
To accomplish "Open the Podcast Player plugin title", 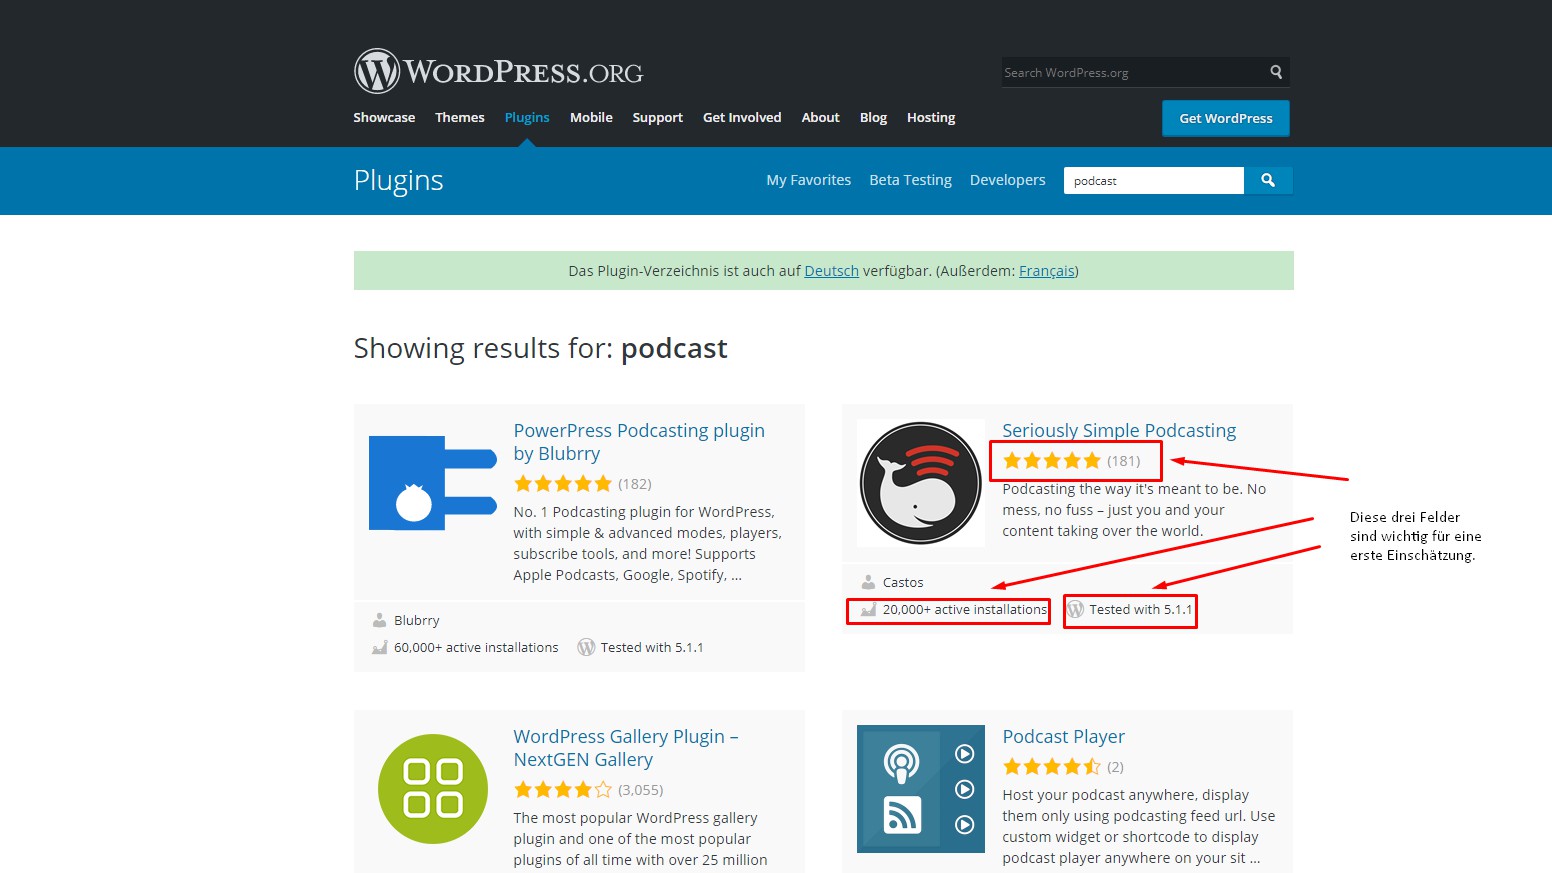I will [x=1063, y=737].
